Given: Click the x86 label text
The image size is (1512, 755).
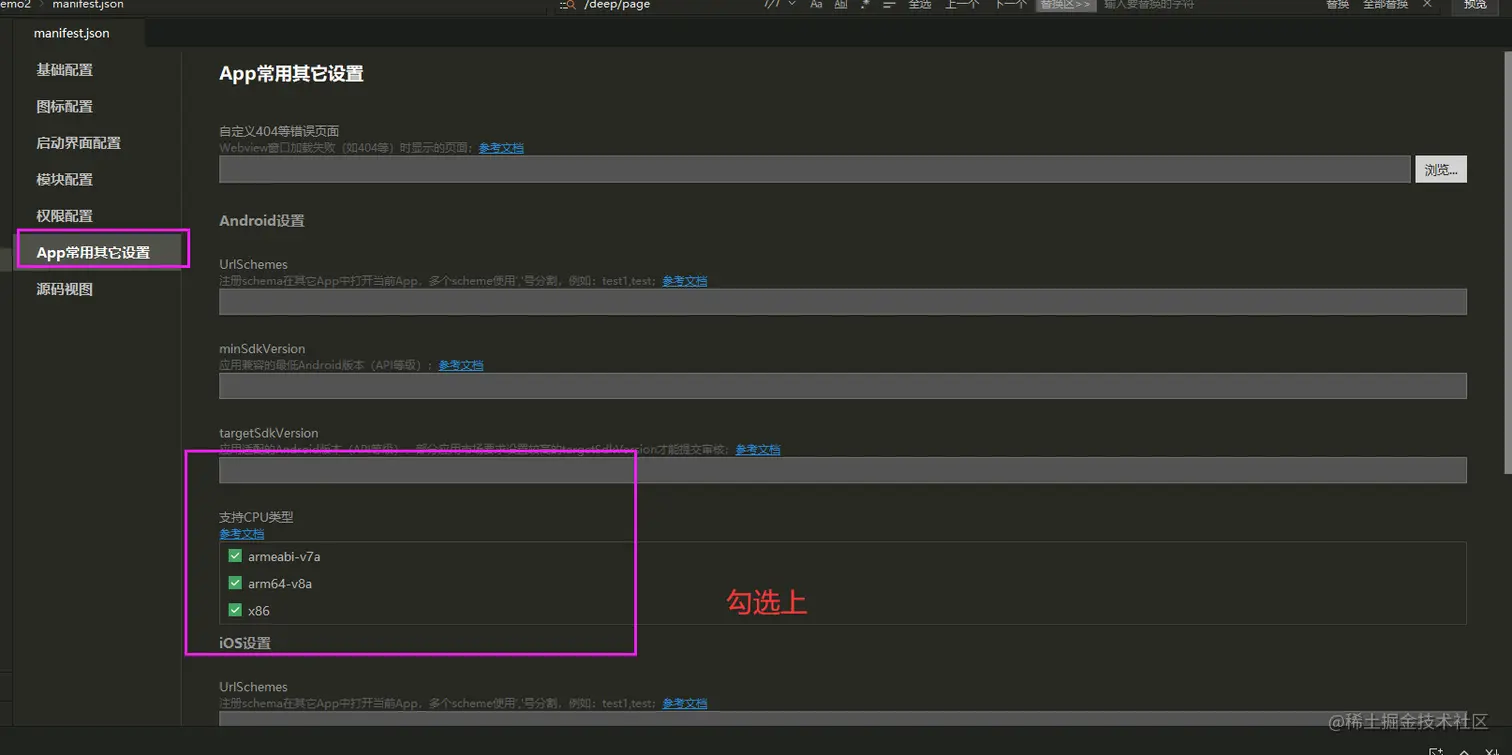Looking at the screenshot, I should point(259,610).
